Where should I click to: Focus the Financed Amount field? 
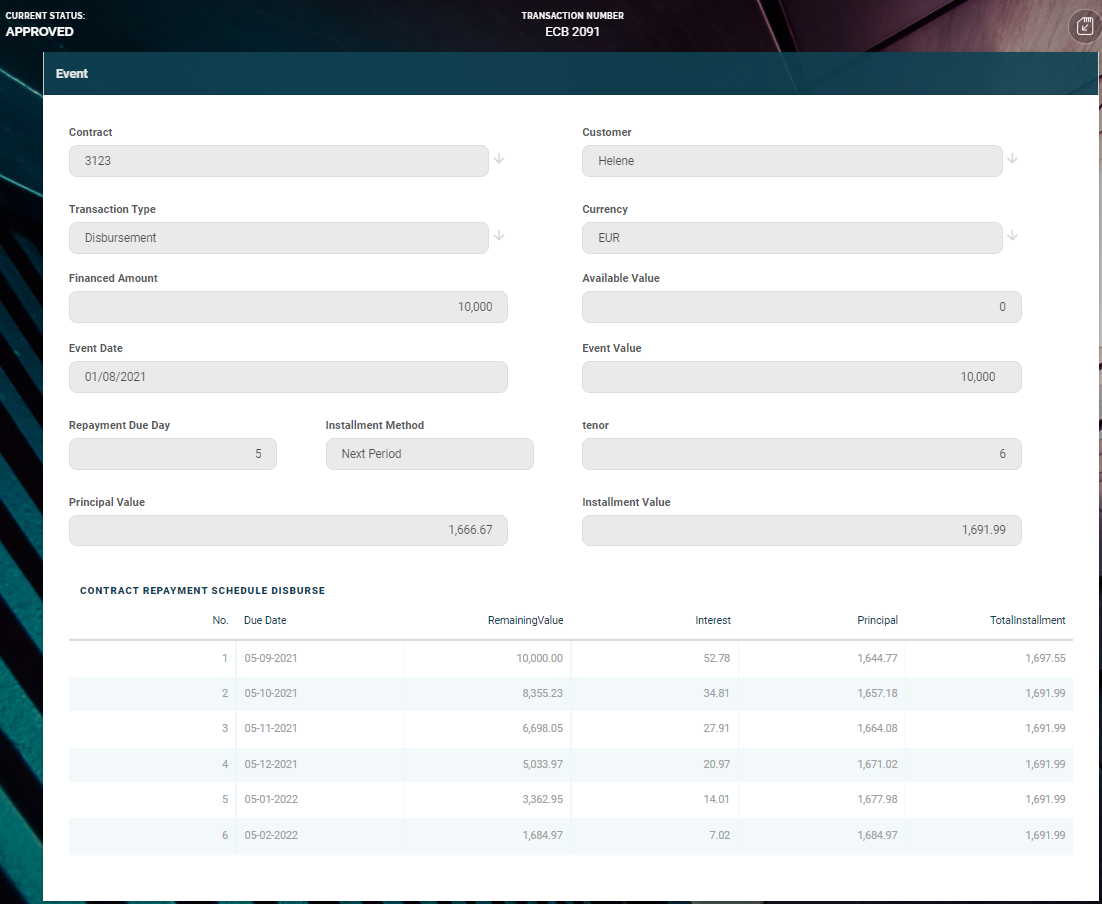pos(288,307)
